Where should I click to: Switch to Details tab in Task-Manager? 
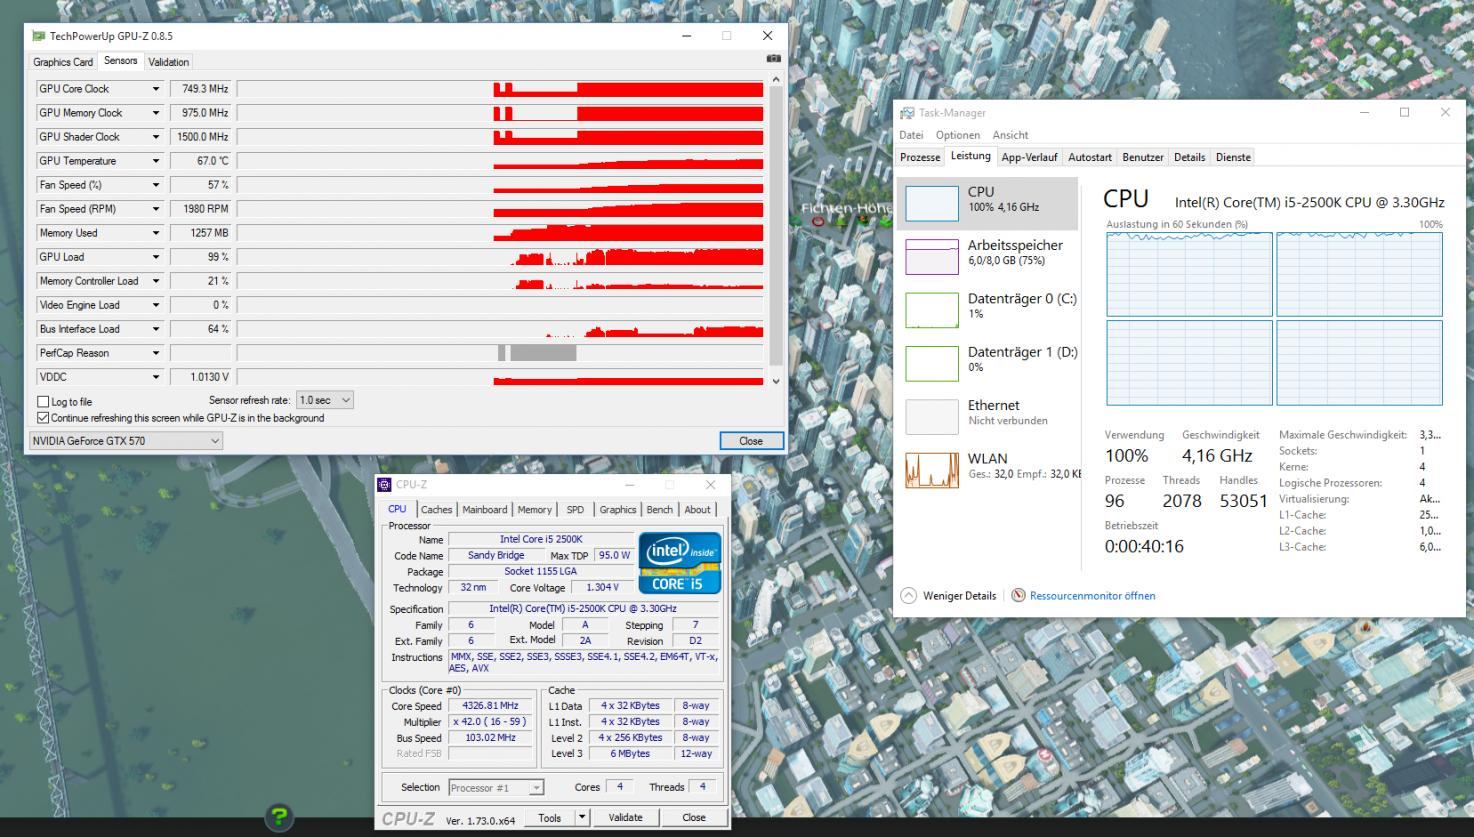tap(1189, 157)
